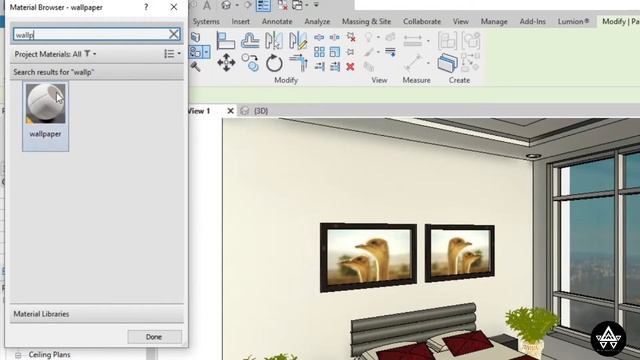Select the Rotate tool
640x360 pixels.
[274, 63]
